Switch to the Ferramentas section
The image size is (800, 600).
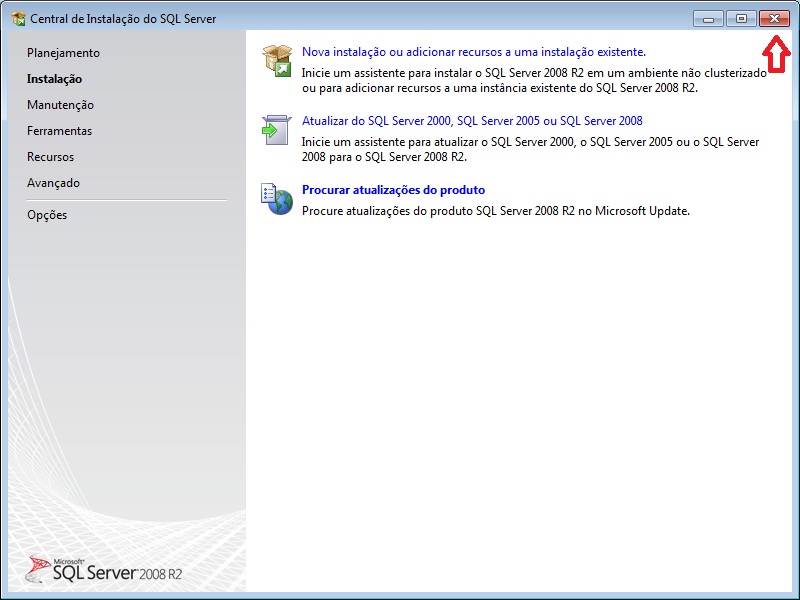pyautogui.click(x=59, y=131)
